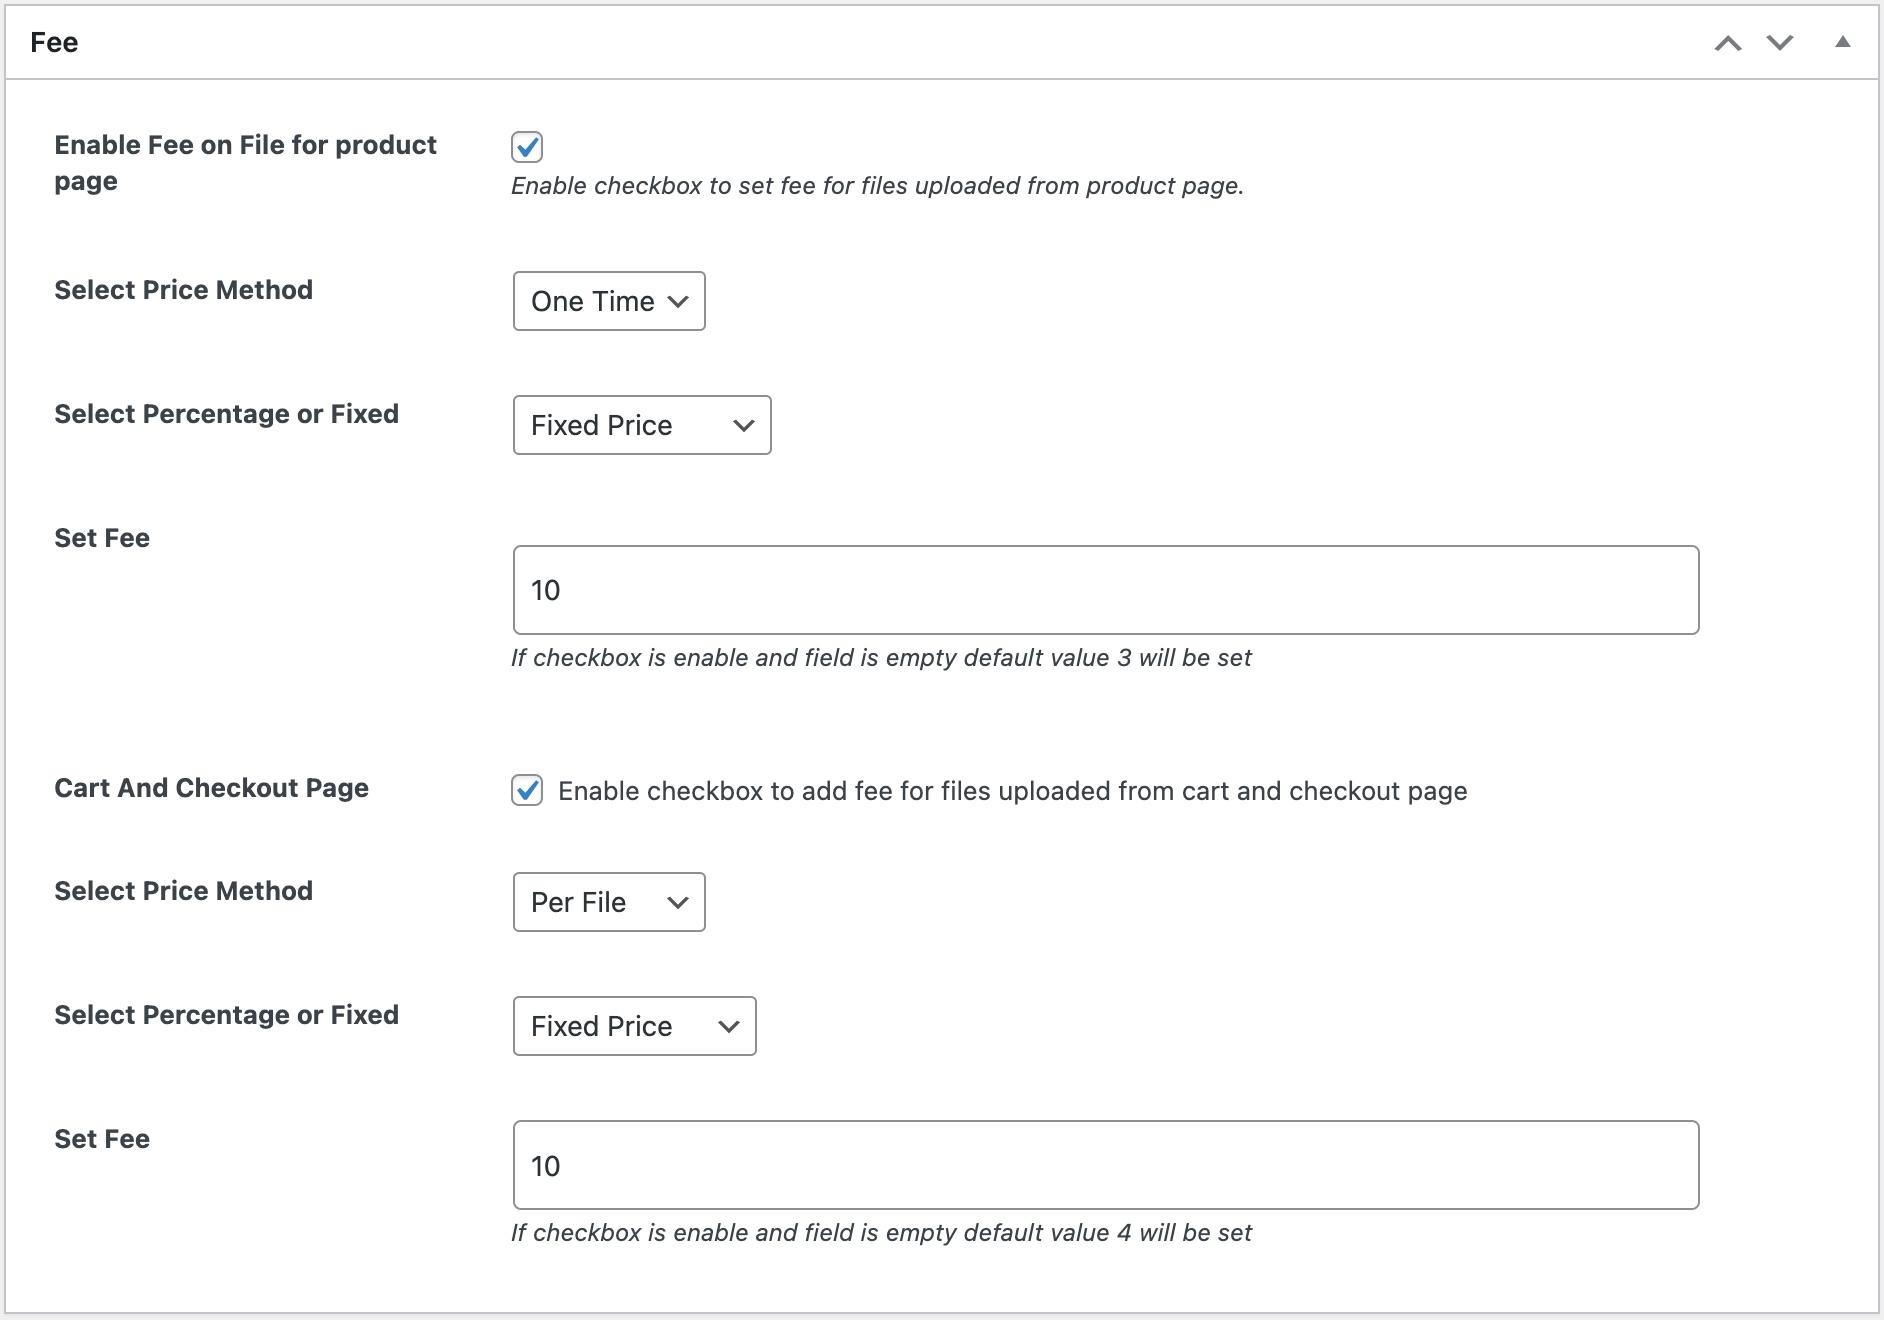
Task: Click the Enable Fee on File for product page label
Action: (x=244, y=162)
